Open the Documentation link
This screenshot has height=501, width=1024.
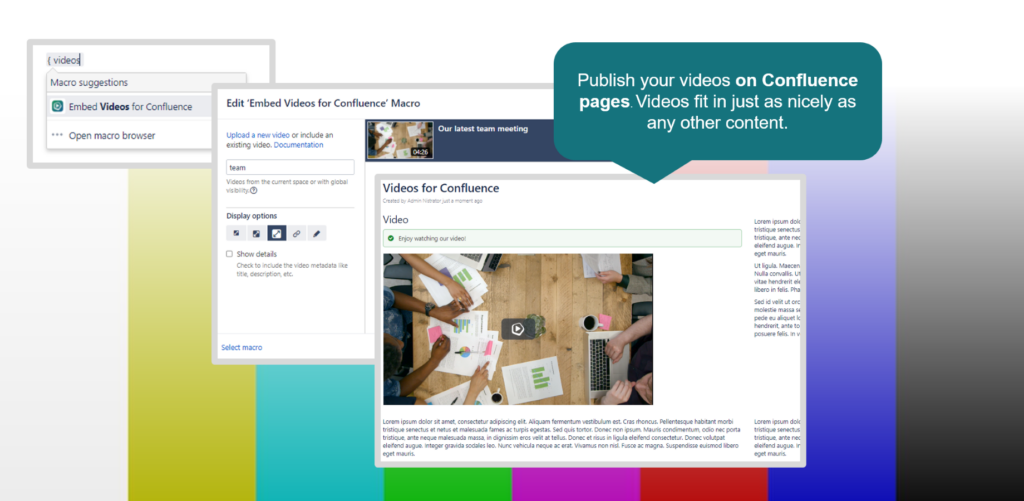[x=298, y=145]
